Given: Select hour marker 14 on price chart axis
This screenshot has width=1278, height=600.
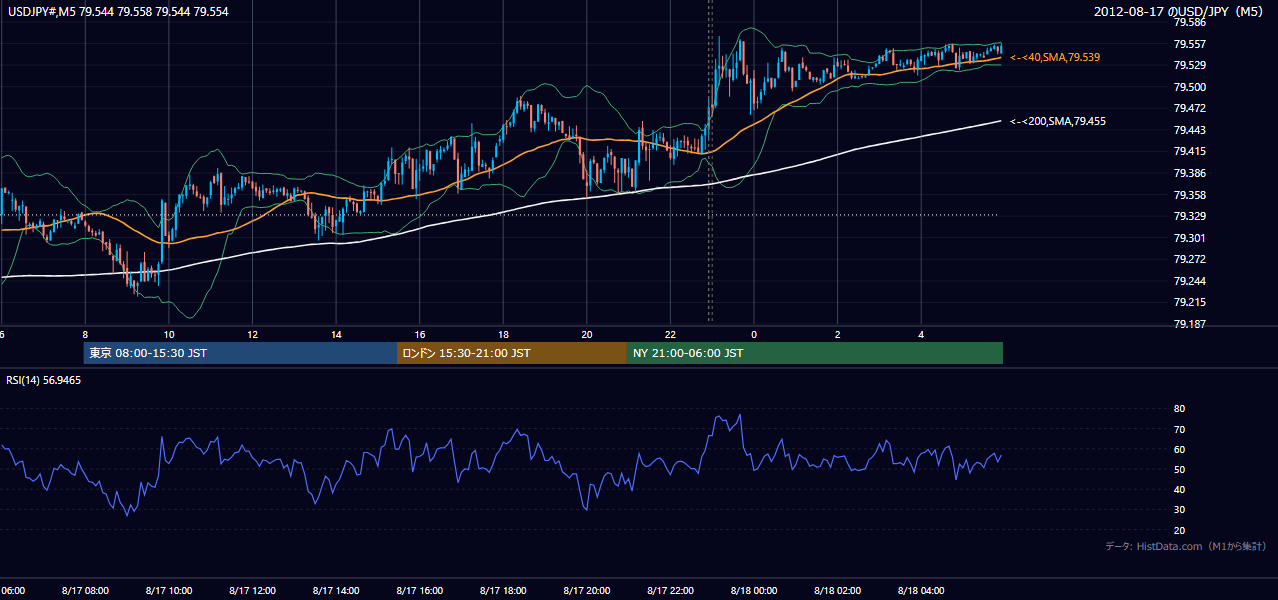Looking at the screenshot, I should [336, 335].
